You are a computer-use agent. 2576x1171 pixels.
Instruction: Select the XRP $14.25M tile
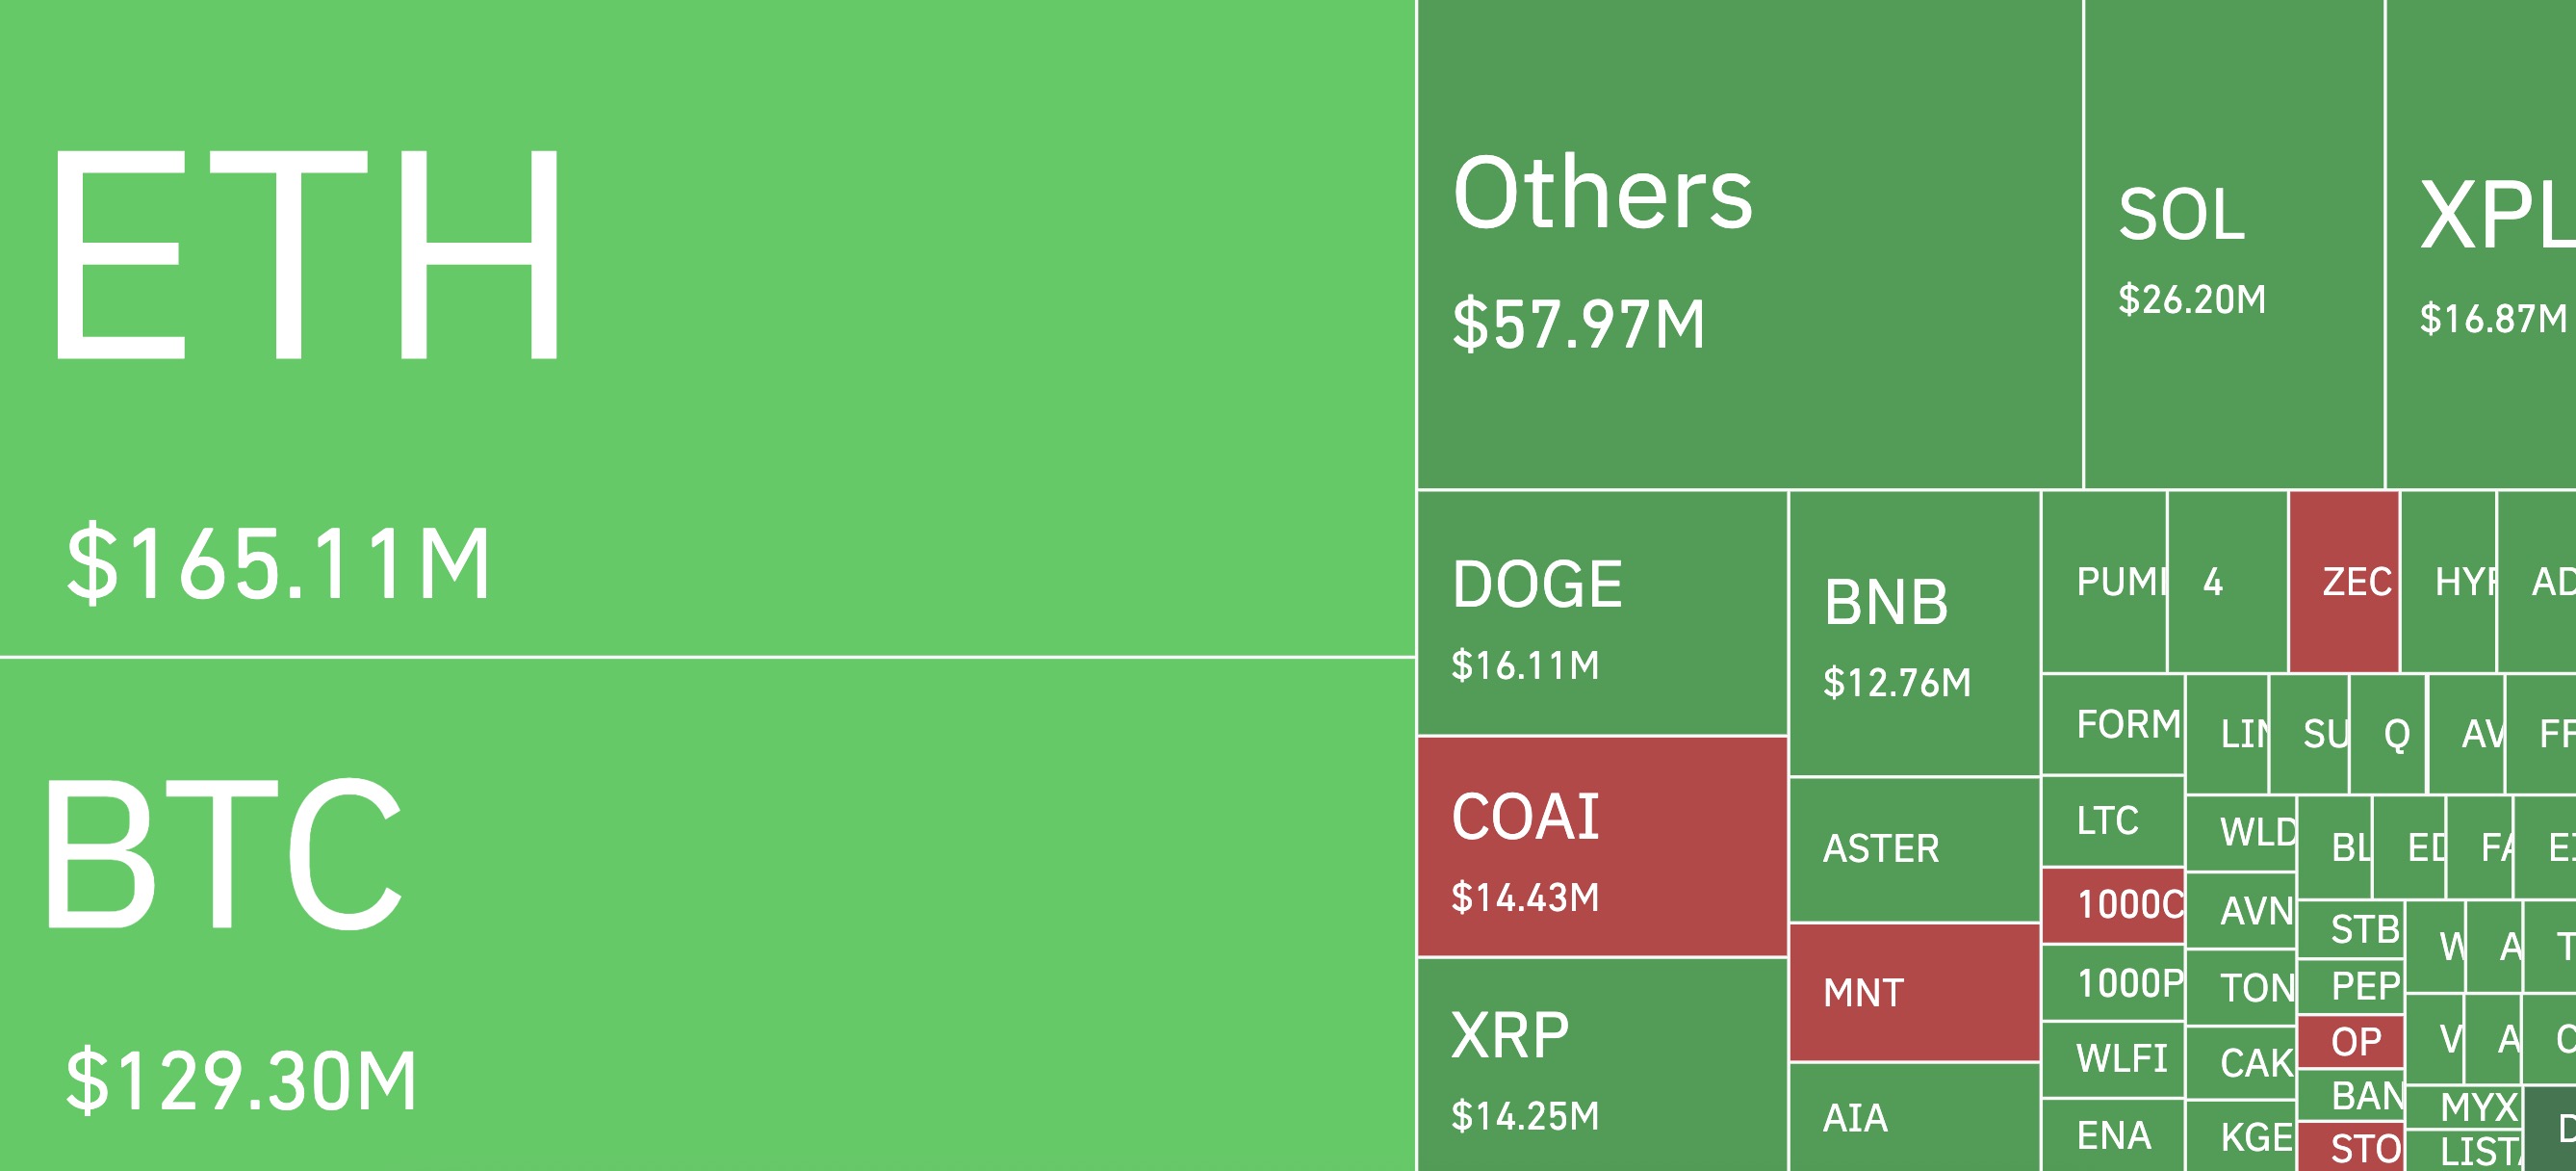tap(1602, 1064)
